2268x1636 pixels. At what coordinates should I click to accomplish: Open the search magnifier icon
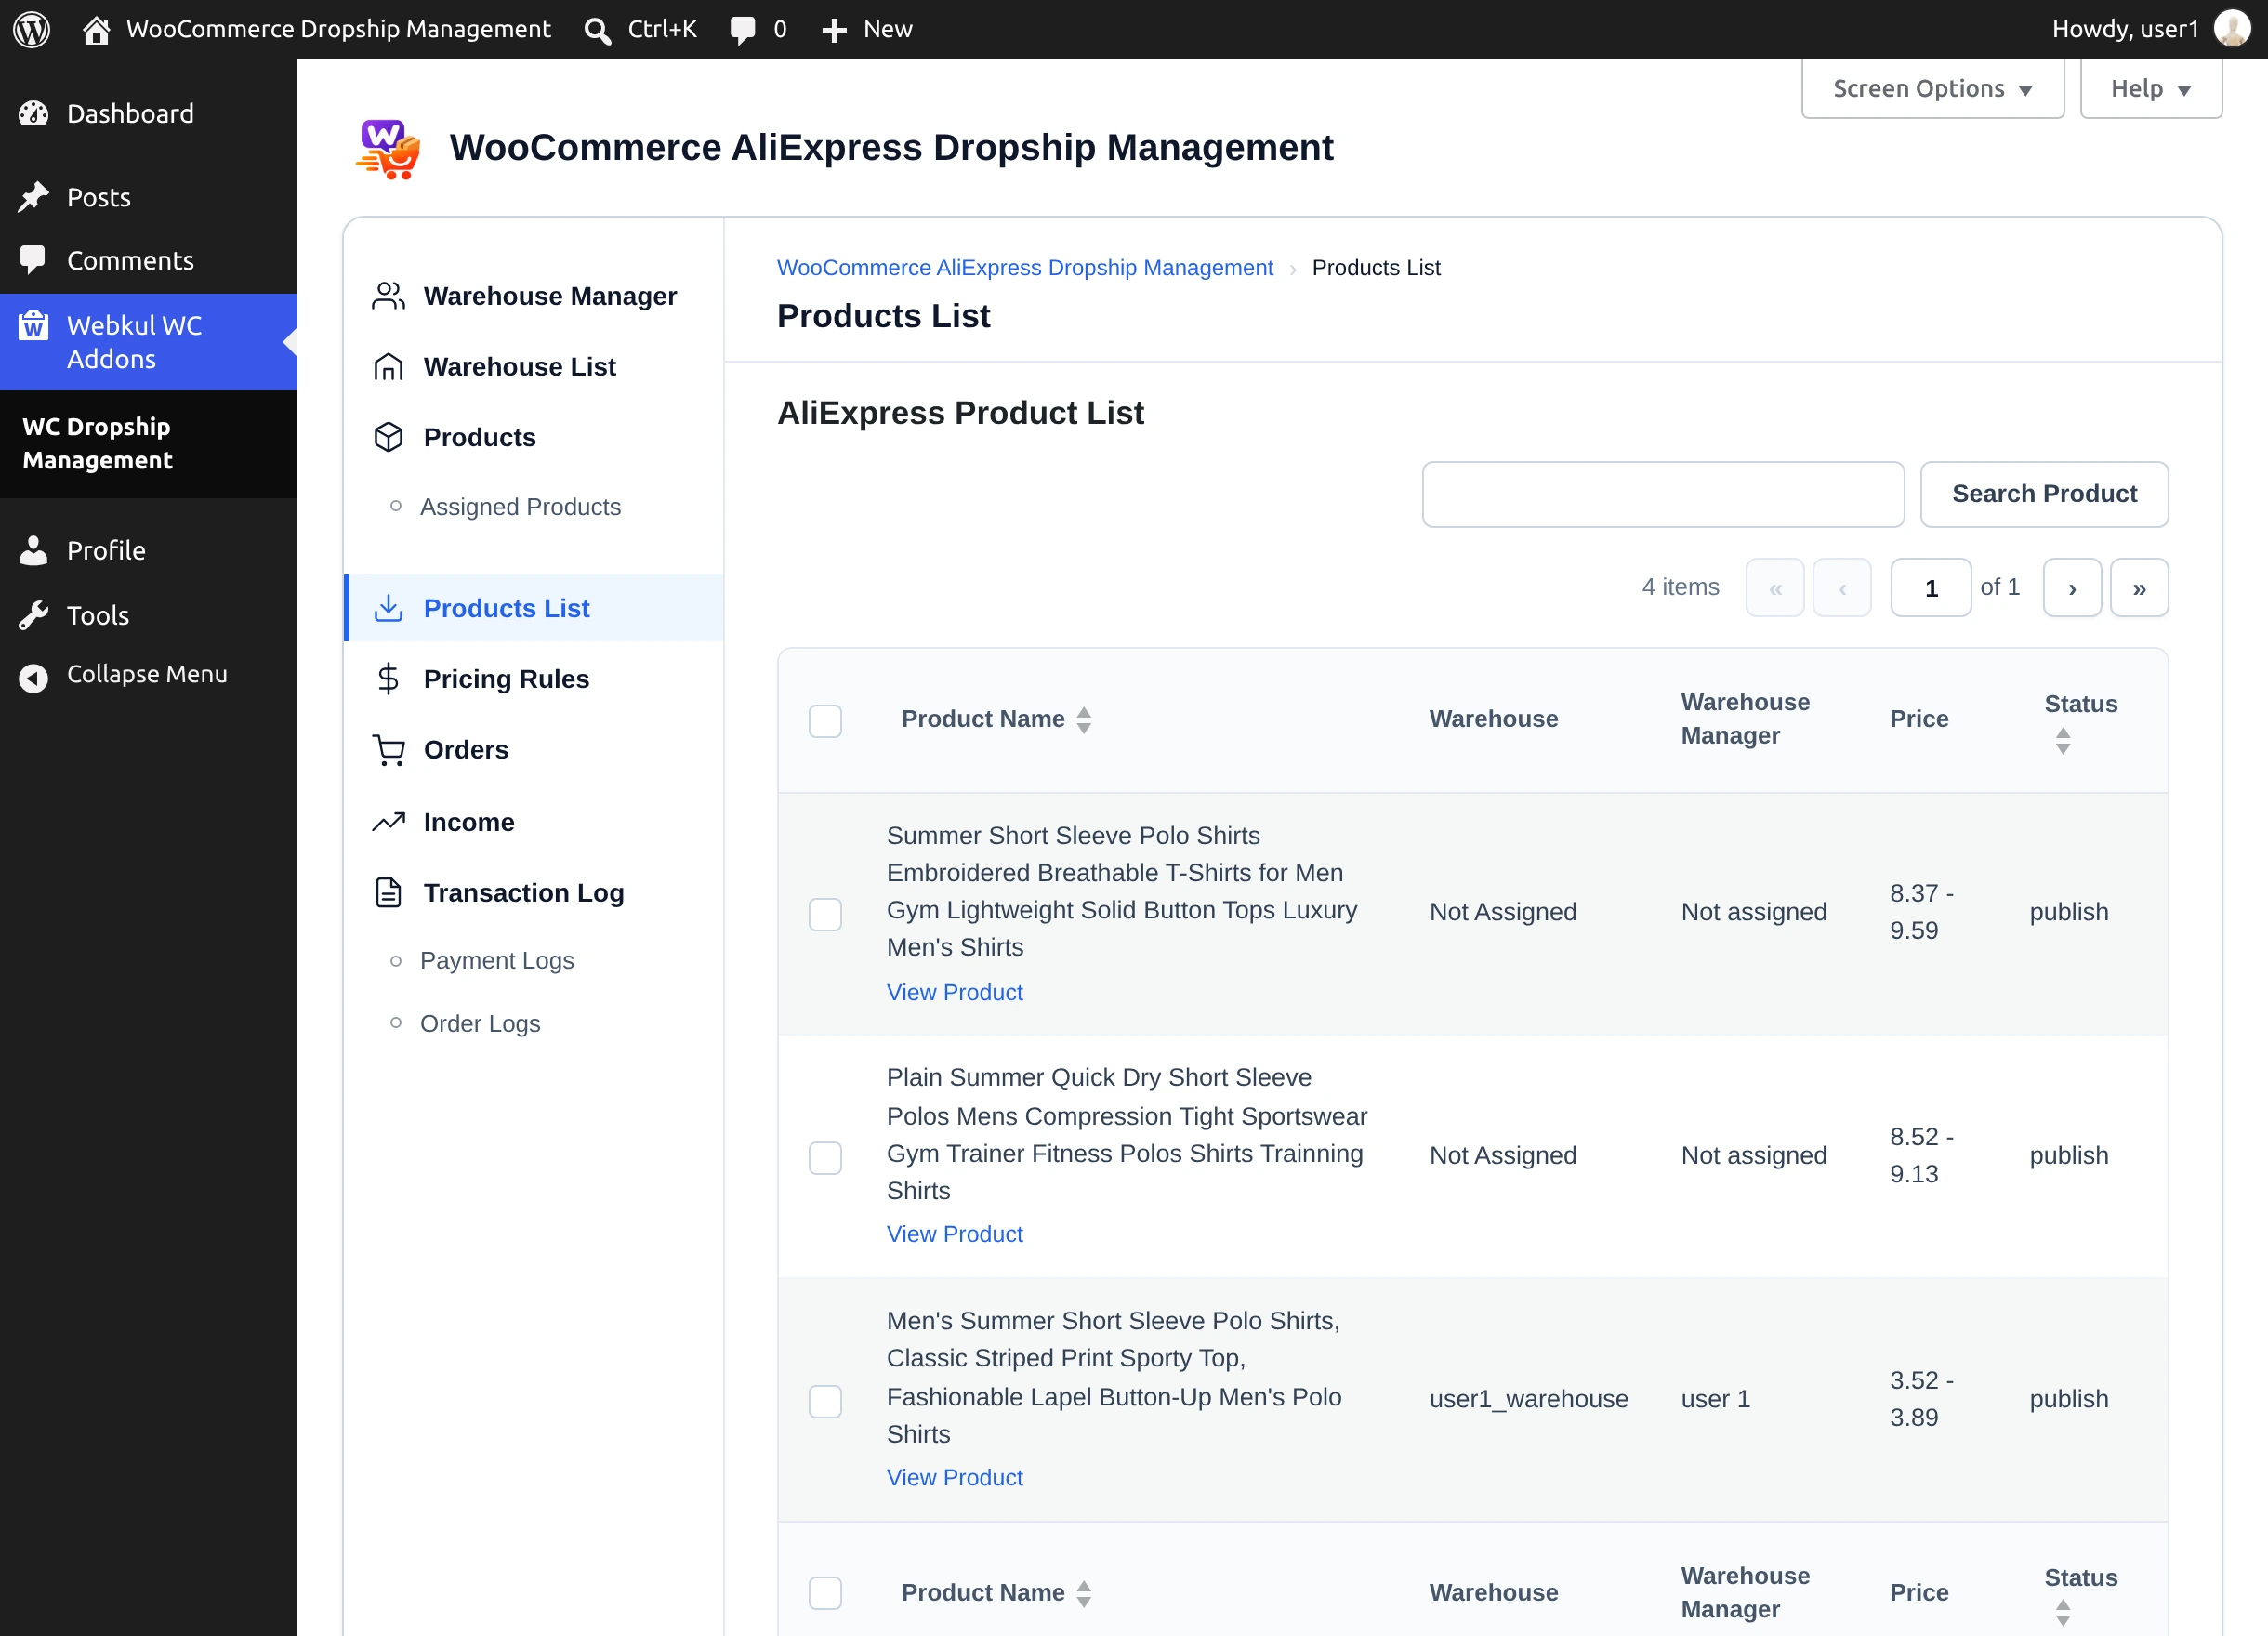pos(597,30)
